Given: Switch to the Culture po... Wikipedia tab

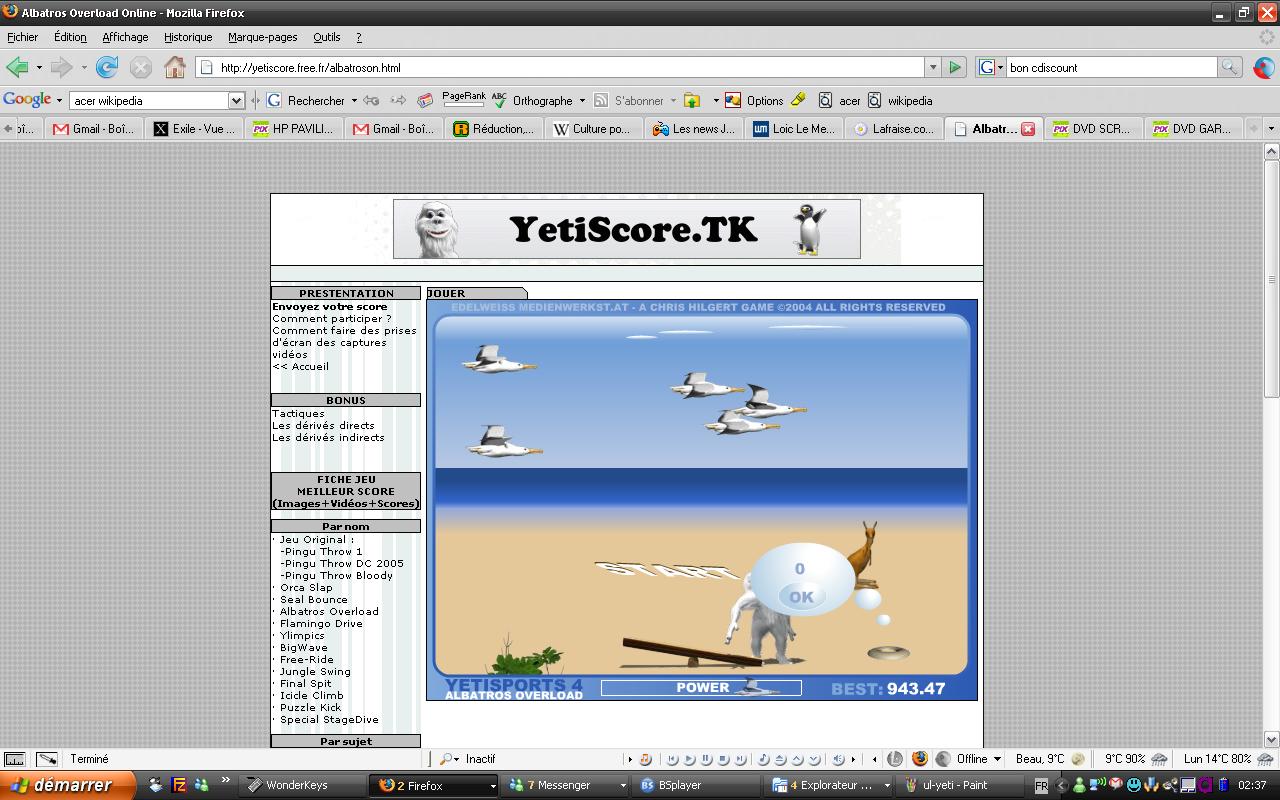Looking at the screenshot, I should click(592, 129).
